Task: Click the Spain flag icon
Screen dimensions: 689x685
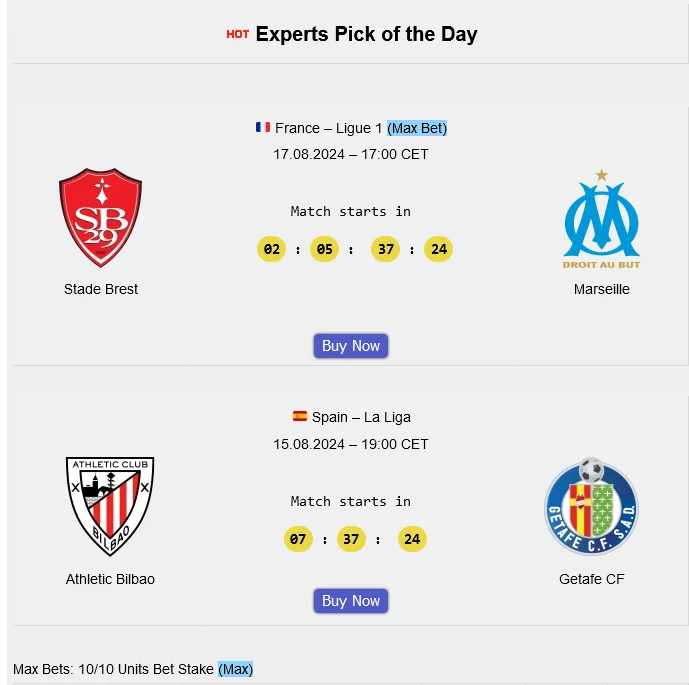Action: (300, 417)
